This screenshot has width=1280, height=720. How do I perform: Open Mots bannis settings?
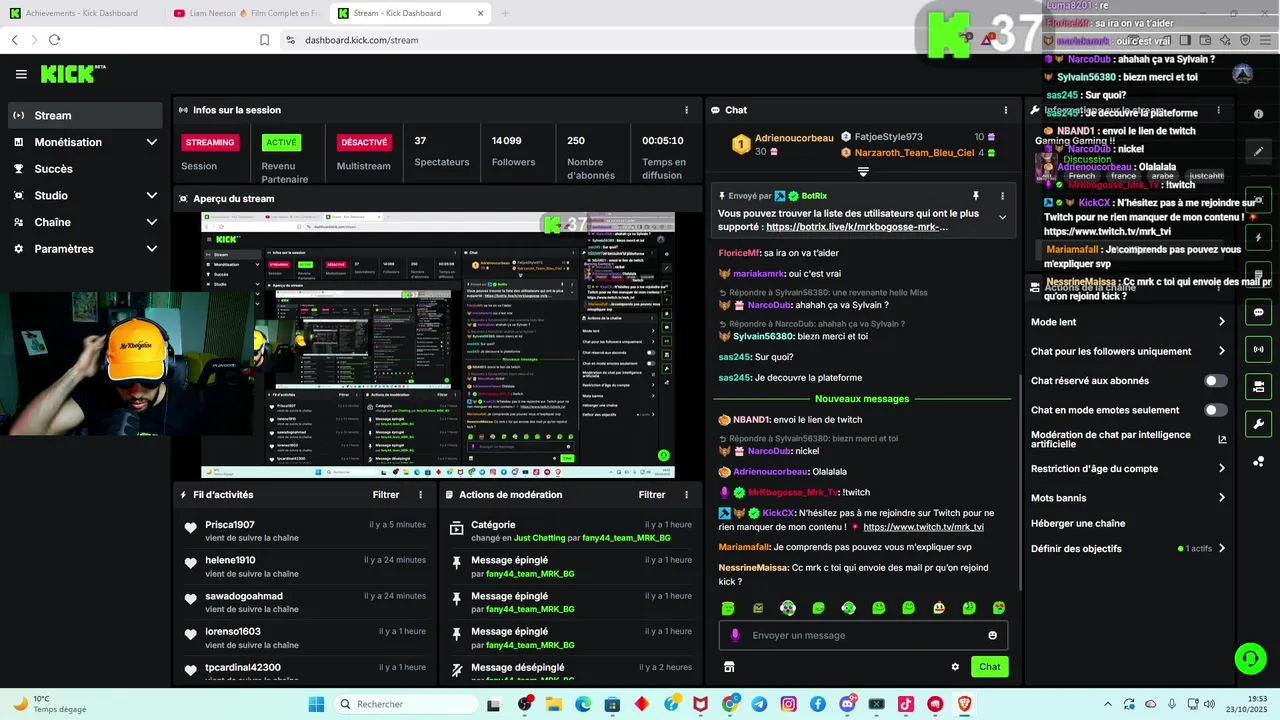[1128, 498]
